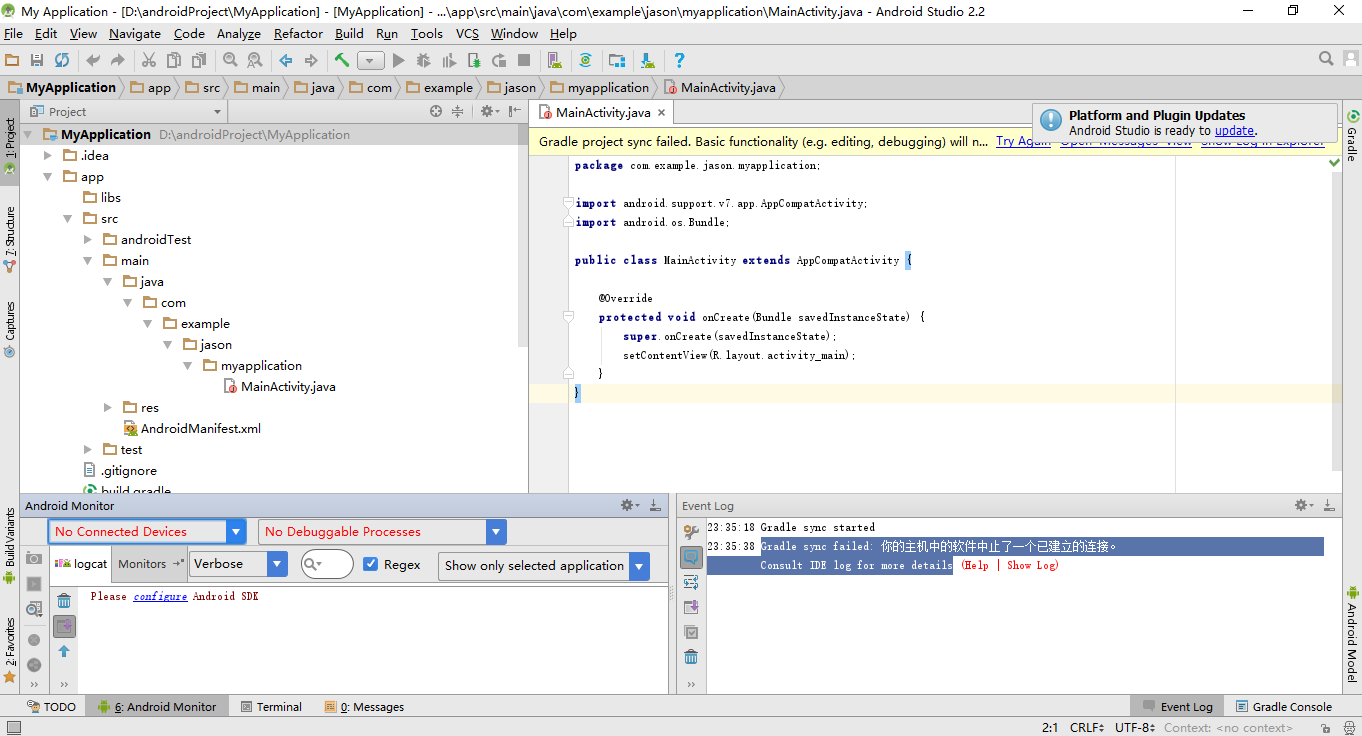
Task: Click the Help link in Event Log
Action: (976, 565)
